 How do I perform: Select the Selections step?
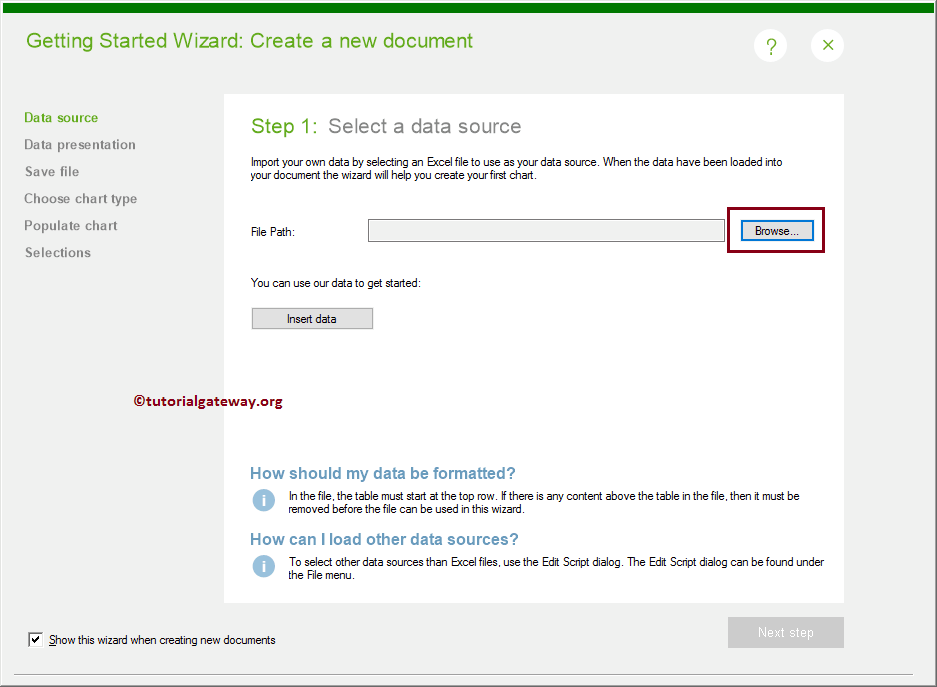(57, 252)
